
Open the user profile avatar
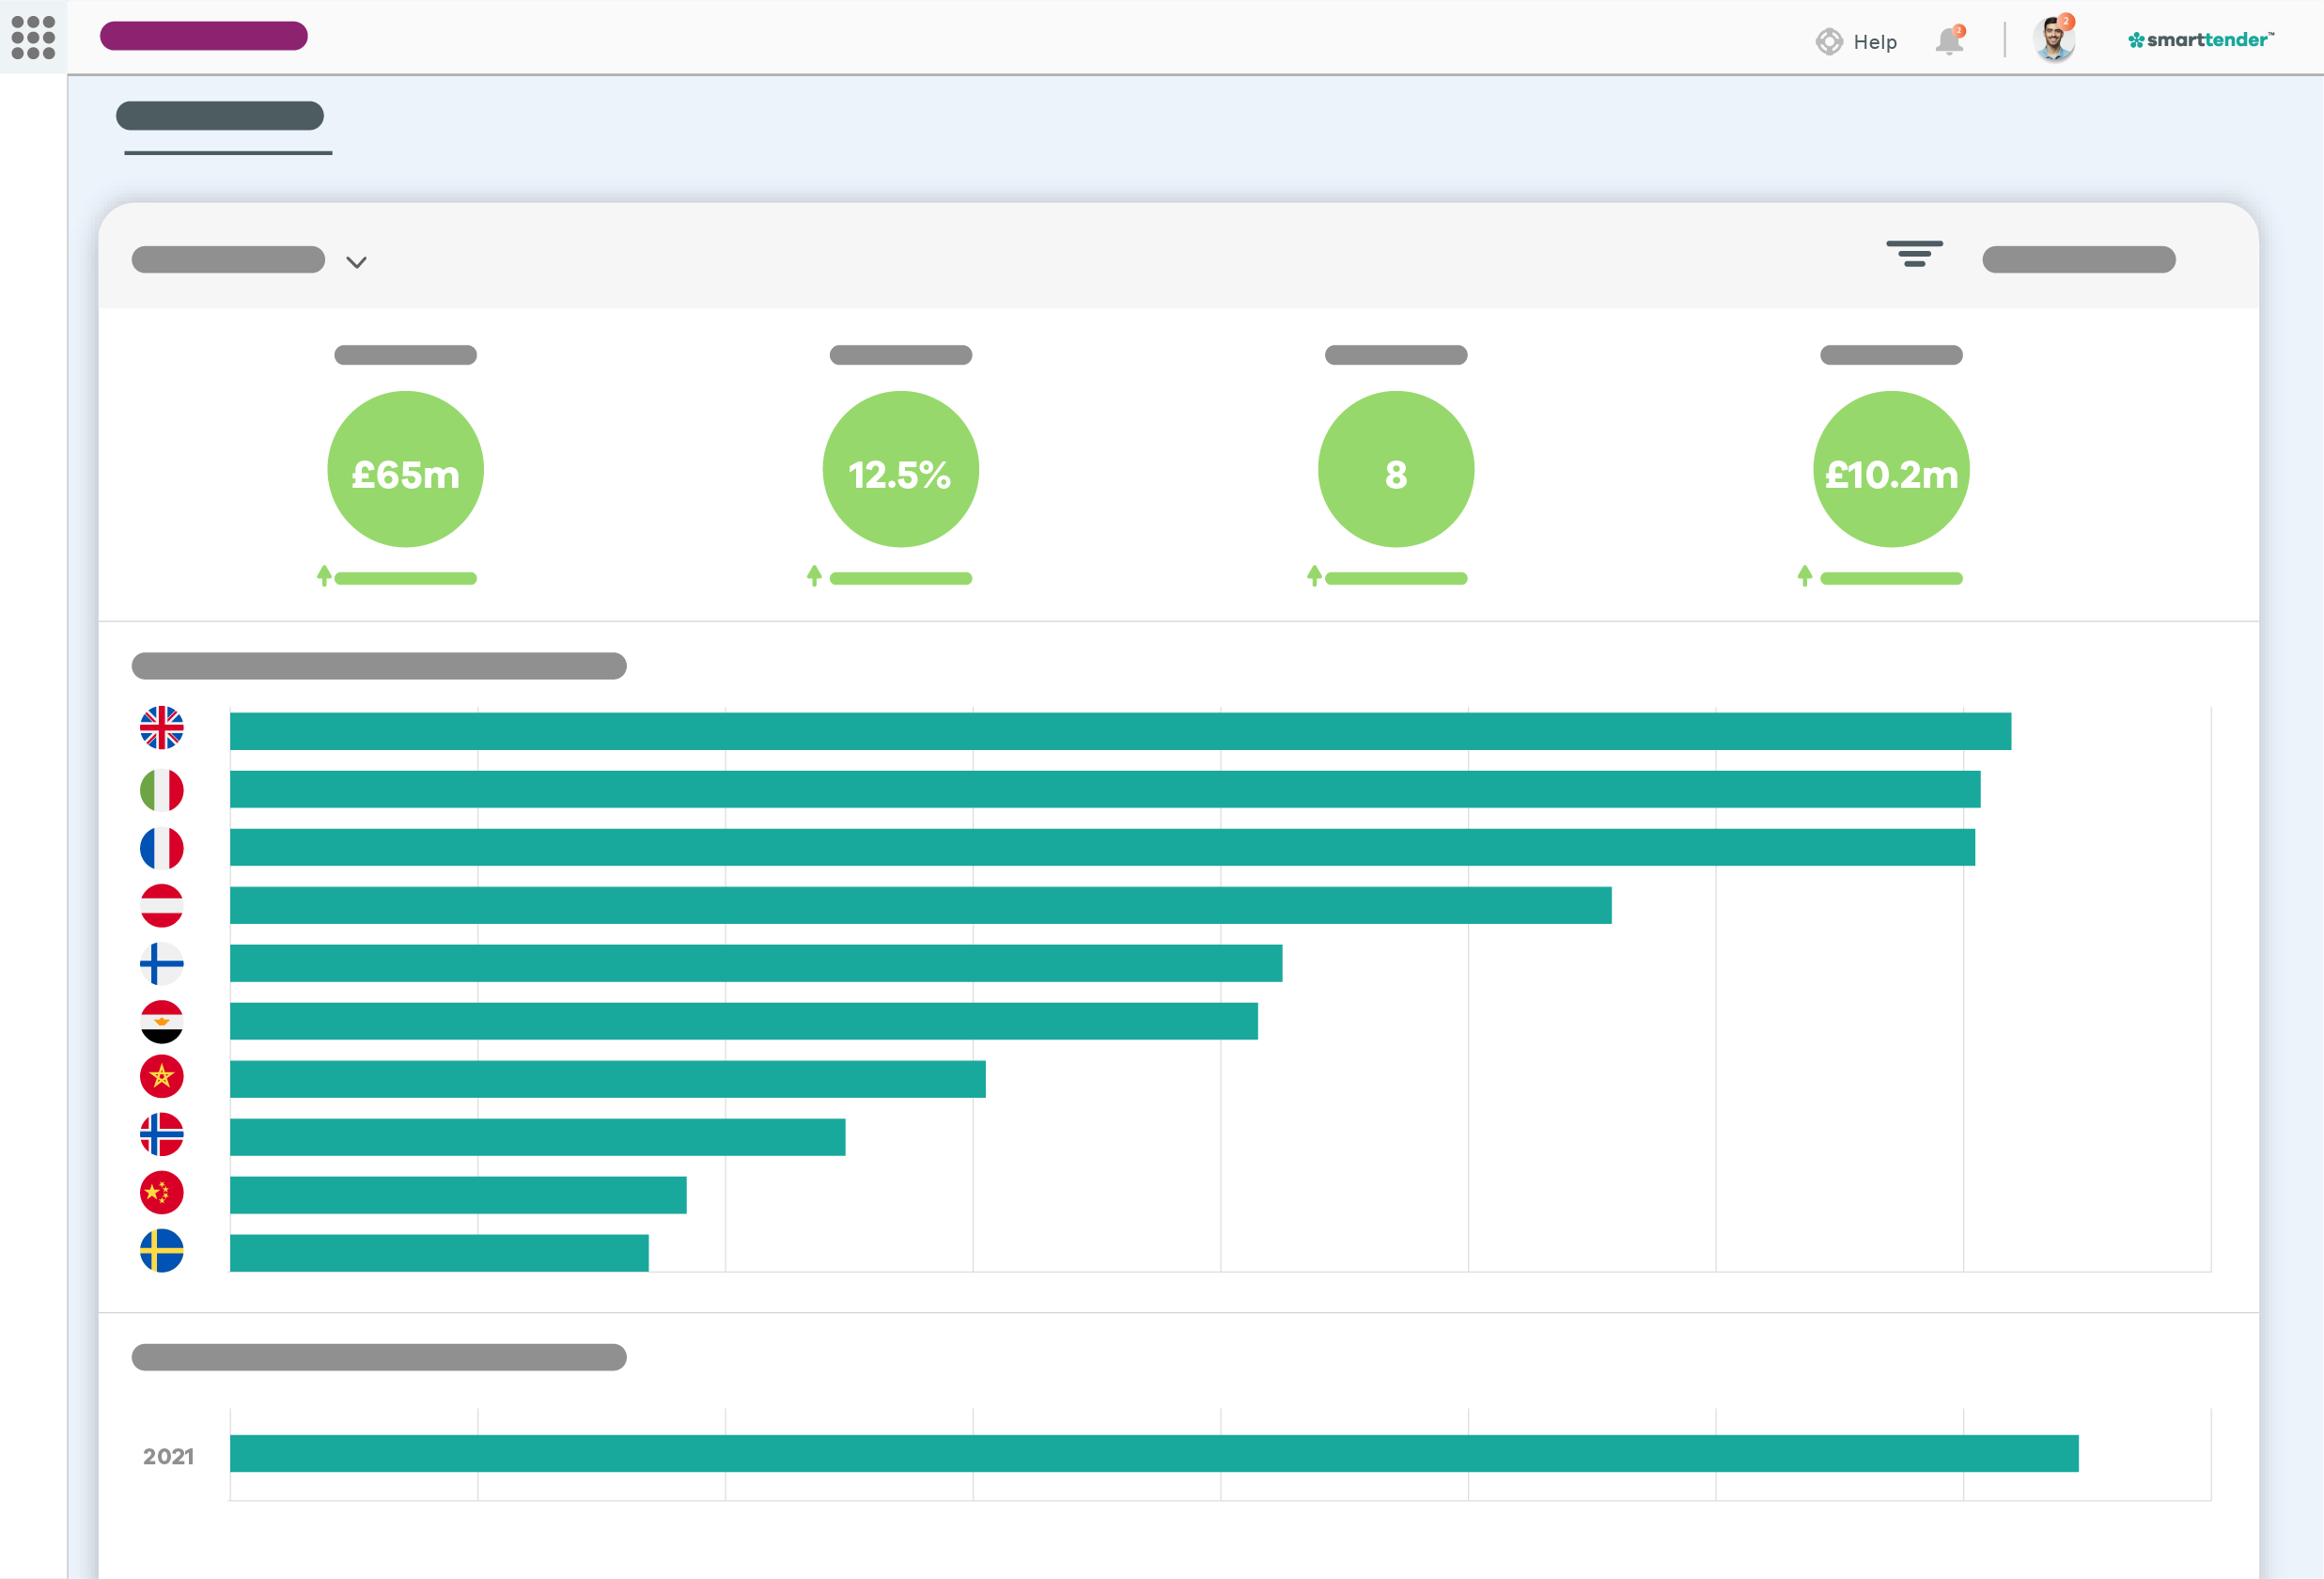(2054, 39)
